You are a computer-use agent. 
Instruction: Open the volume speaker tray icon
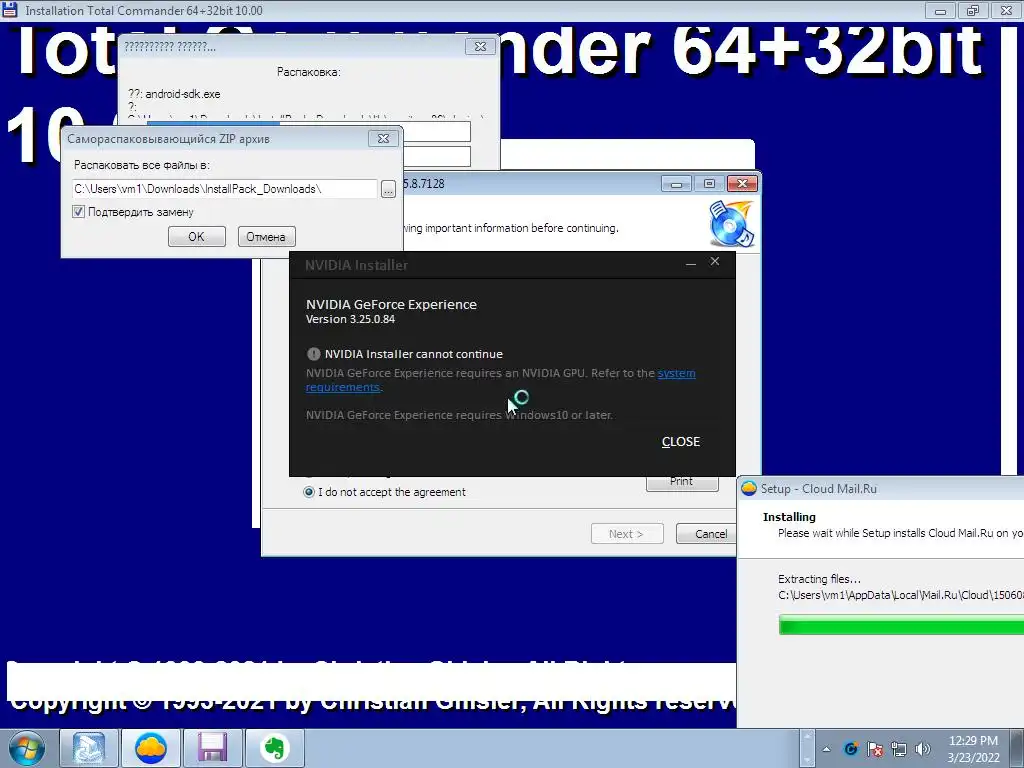click(923, 749)
